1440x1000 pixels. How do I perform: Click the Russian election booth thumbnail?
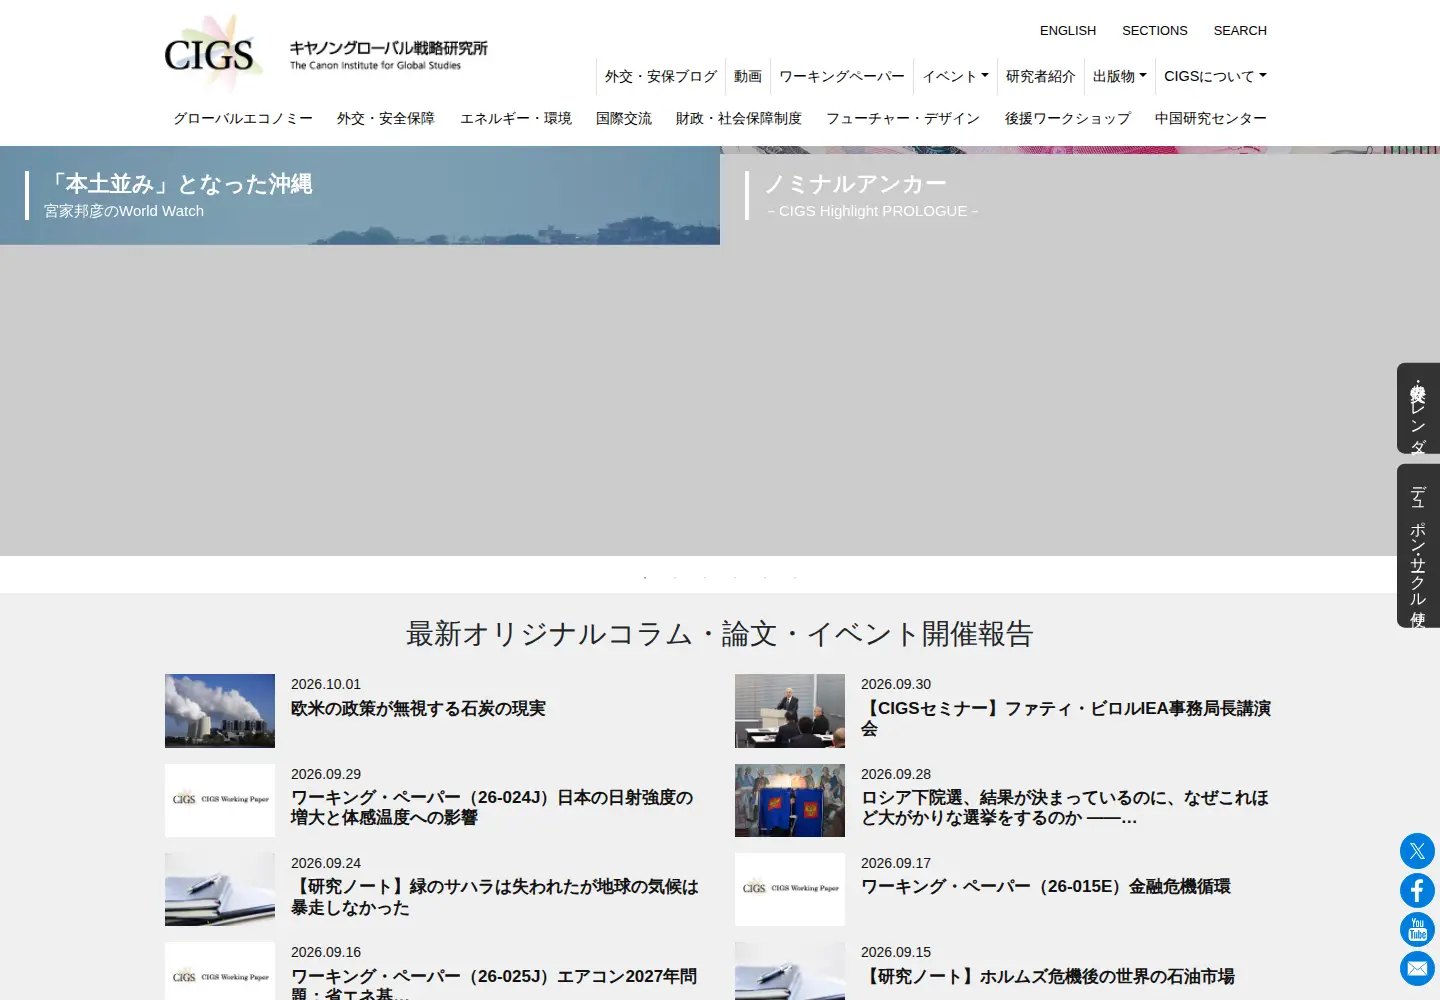point(790,800)
